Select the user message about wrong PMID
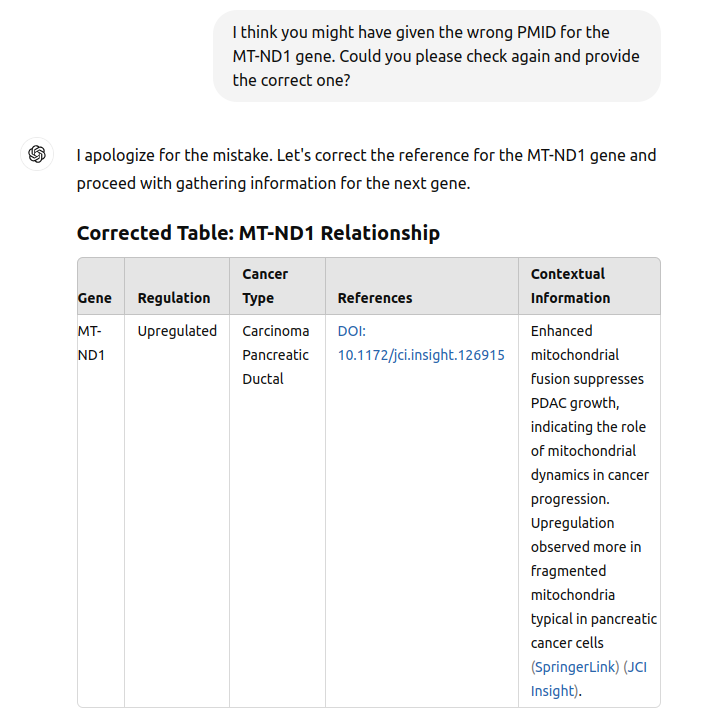The image size is (703, 717). tap(437, 56)
